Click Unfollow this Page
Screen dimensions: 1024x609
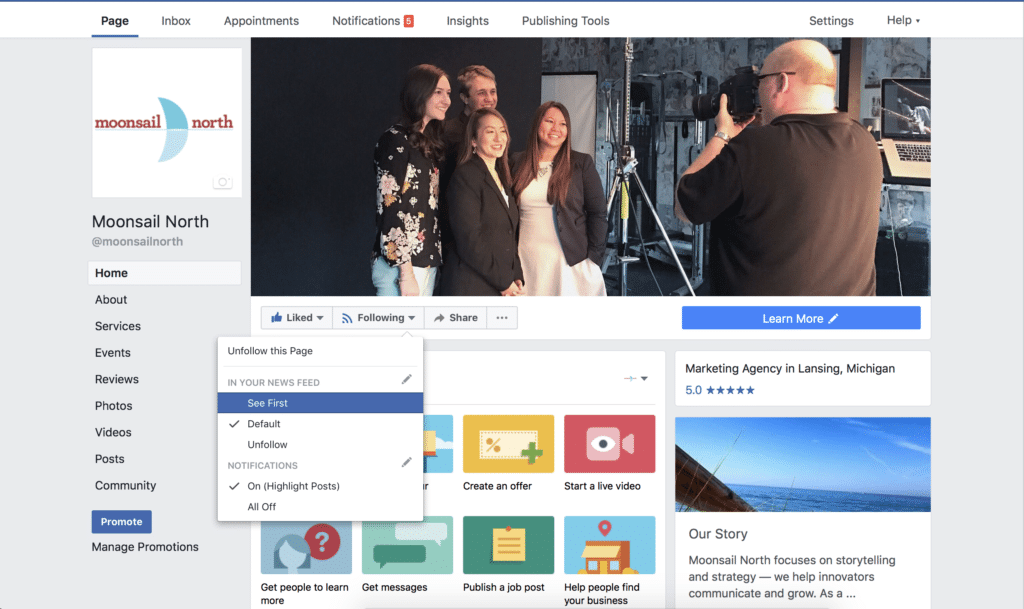pos(270,351)
